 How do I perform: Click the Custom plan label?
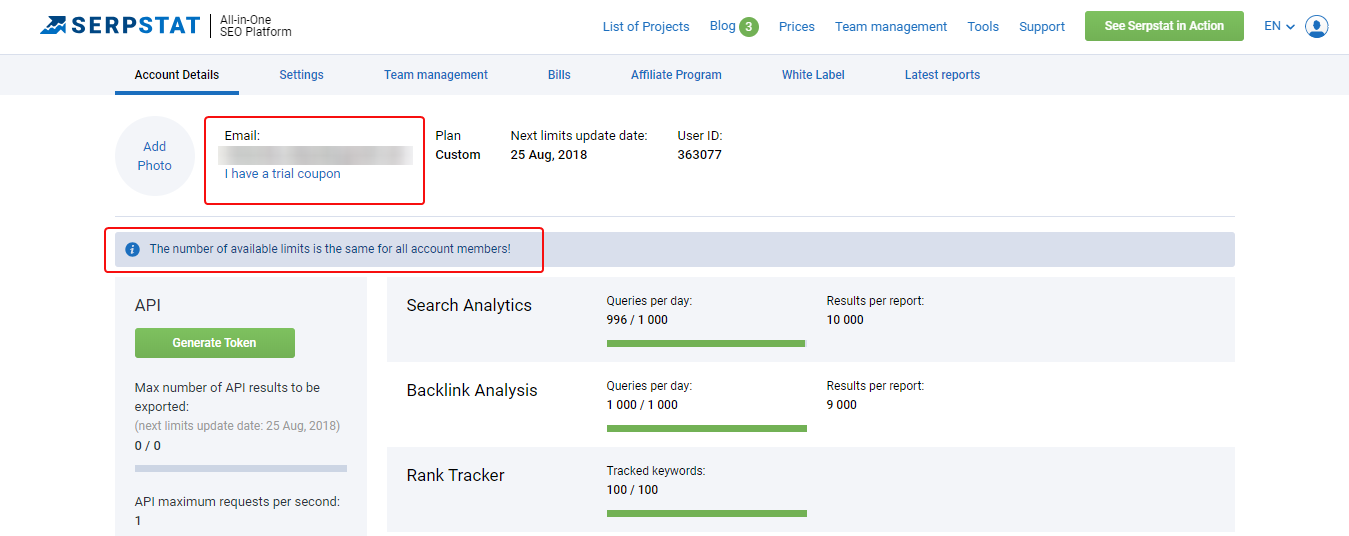point(458,155)
